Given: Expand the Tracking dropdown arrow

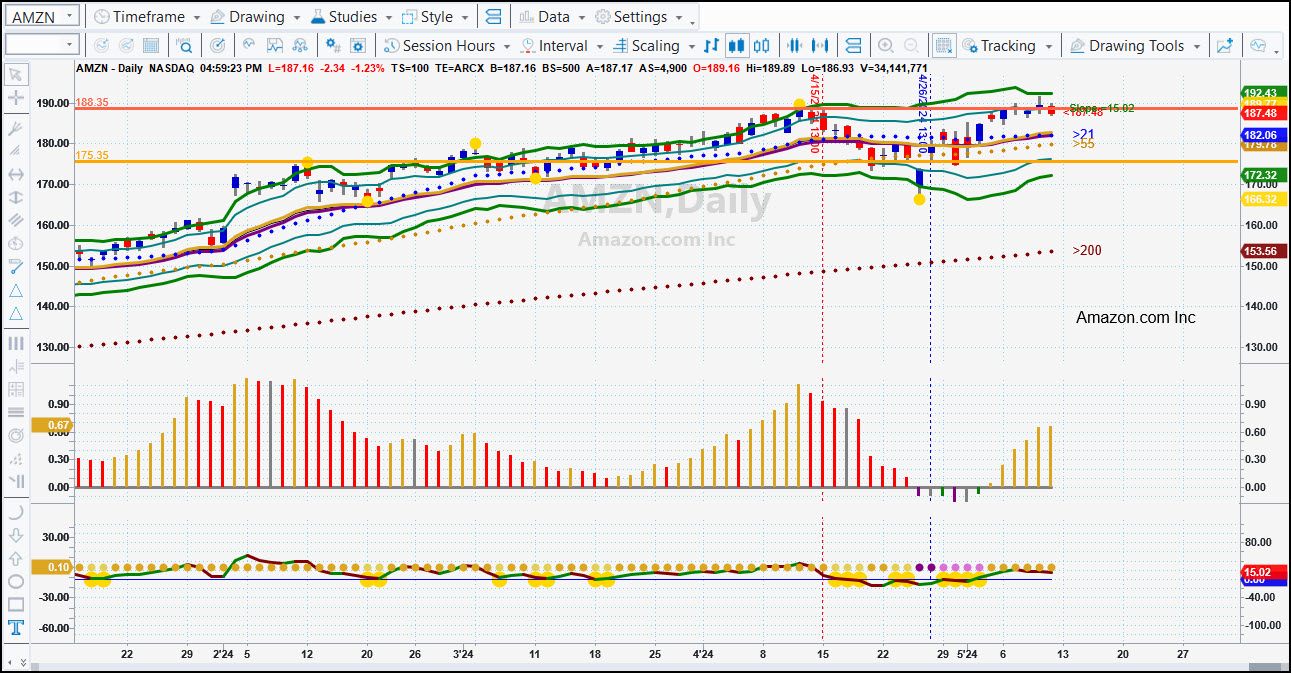Looking at the screenshot, I should (x=1048, y=47).
